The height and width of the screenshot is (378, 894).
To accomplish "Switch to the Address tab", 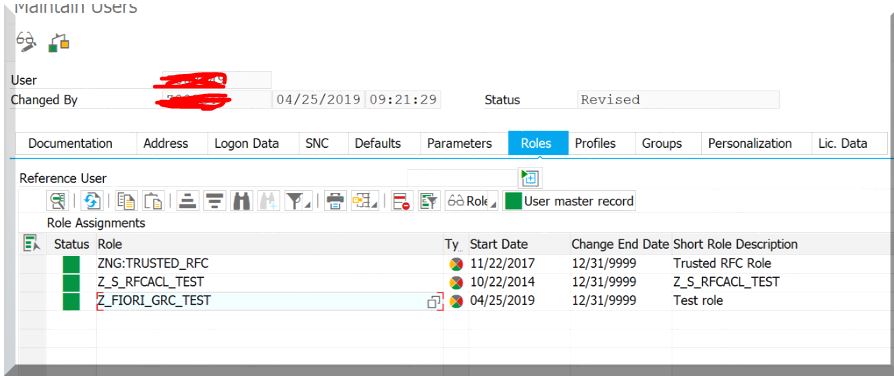I will coord(166,144).
